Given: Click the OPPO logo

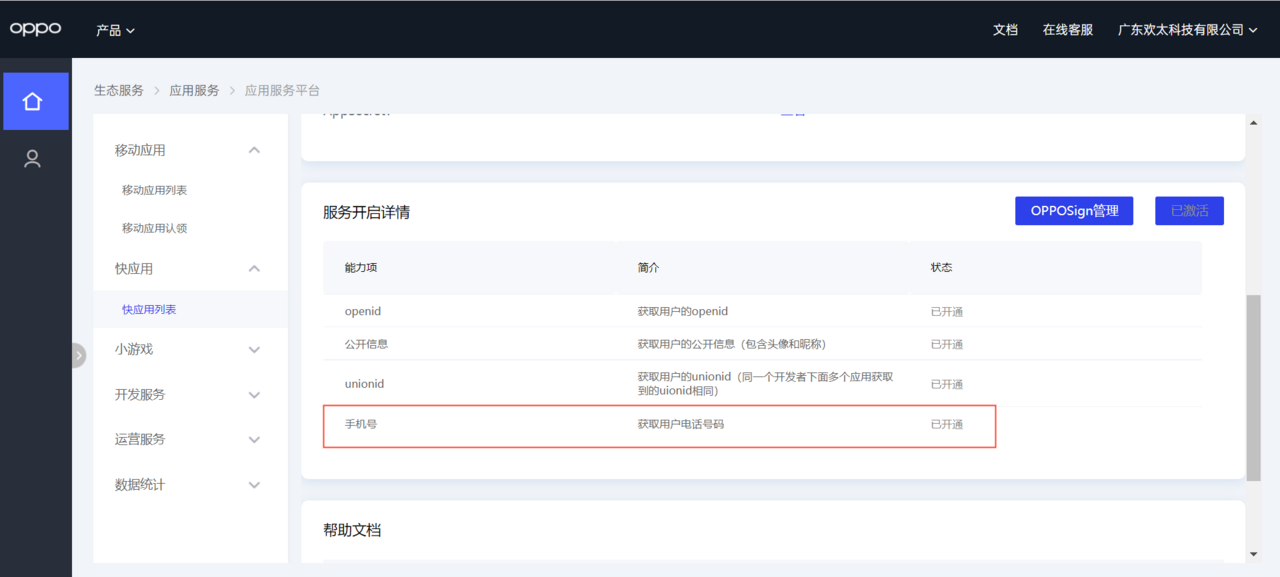Looking at the screenshot, I should coord(35,28).
